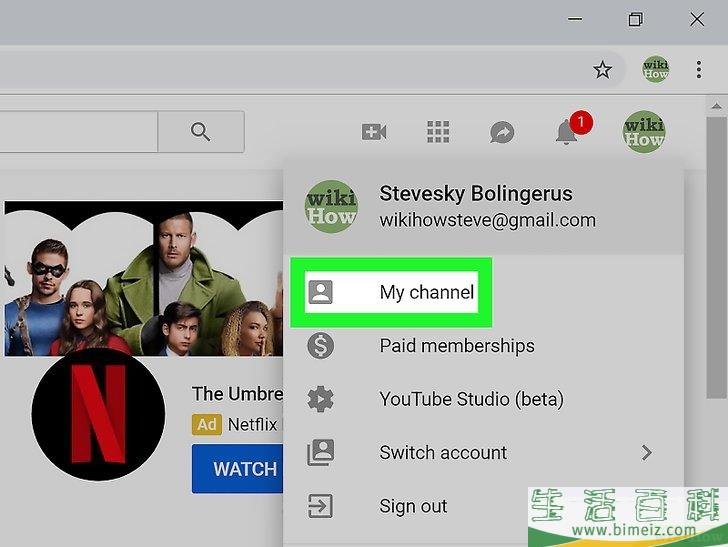The image size is (728, 547).
Task: Click The Umbre… ad title link
Action: (x=237, y=394)
